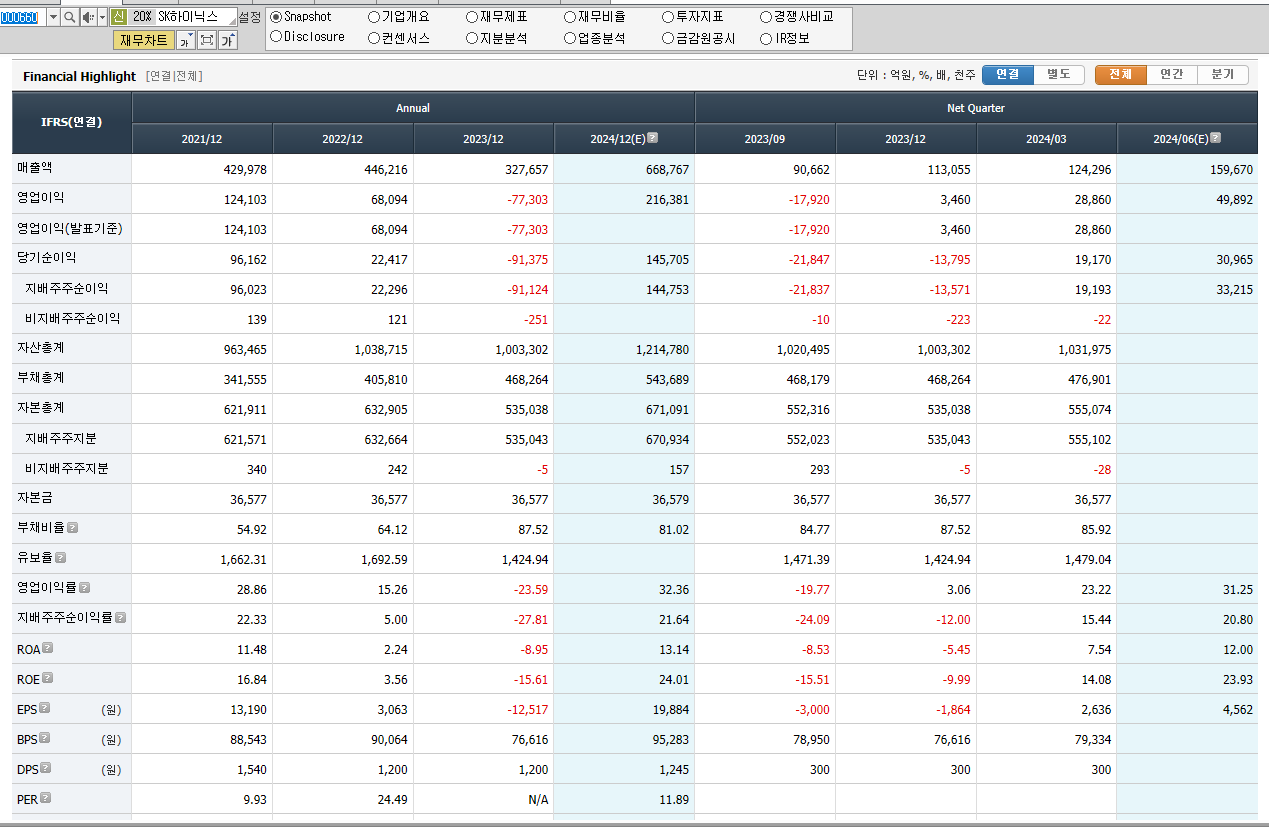1269x827 pixels.
Task: Click help icon beside 2024/06(E) header
Action: click(x=1215, y=138)
